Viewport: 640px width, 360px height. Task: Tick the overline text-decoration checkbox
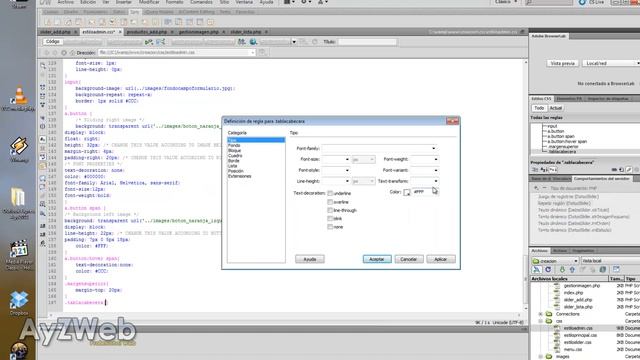330,202
